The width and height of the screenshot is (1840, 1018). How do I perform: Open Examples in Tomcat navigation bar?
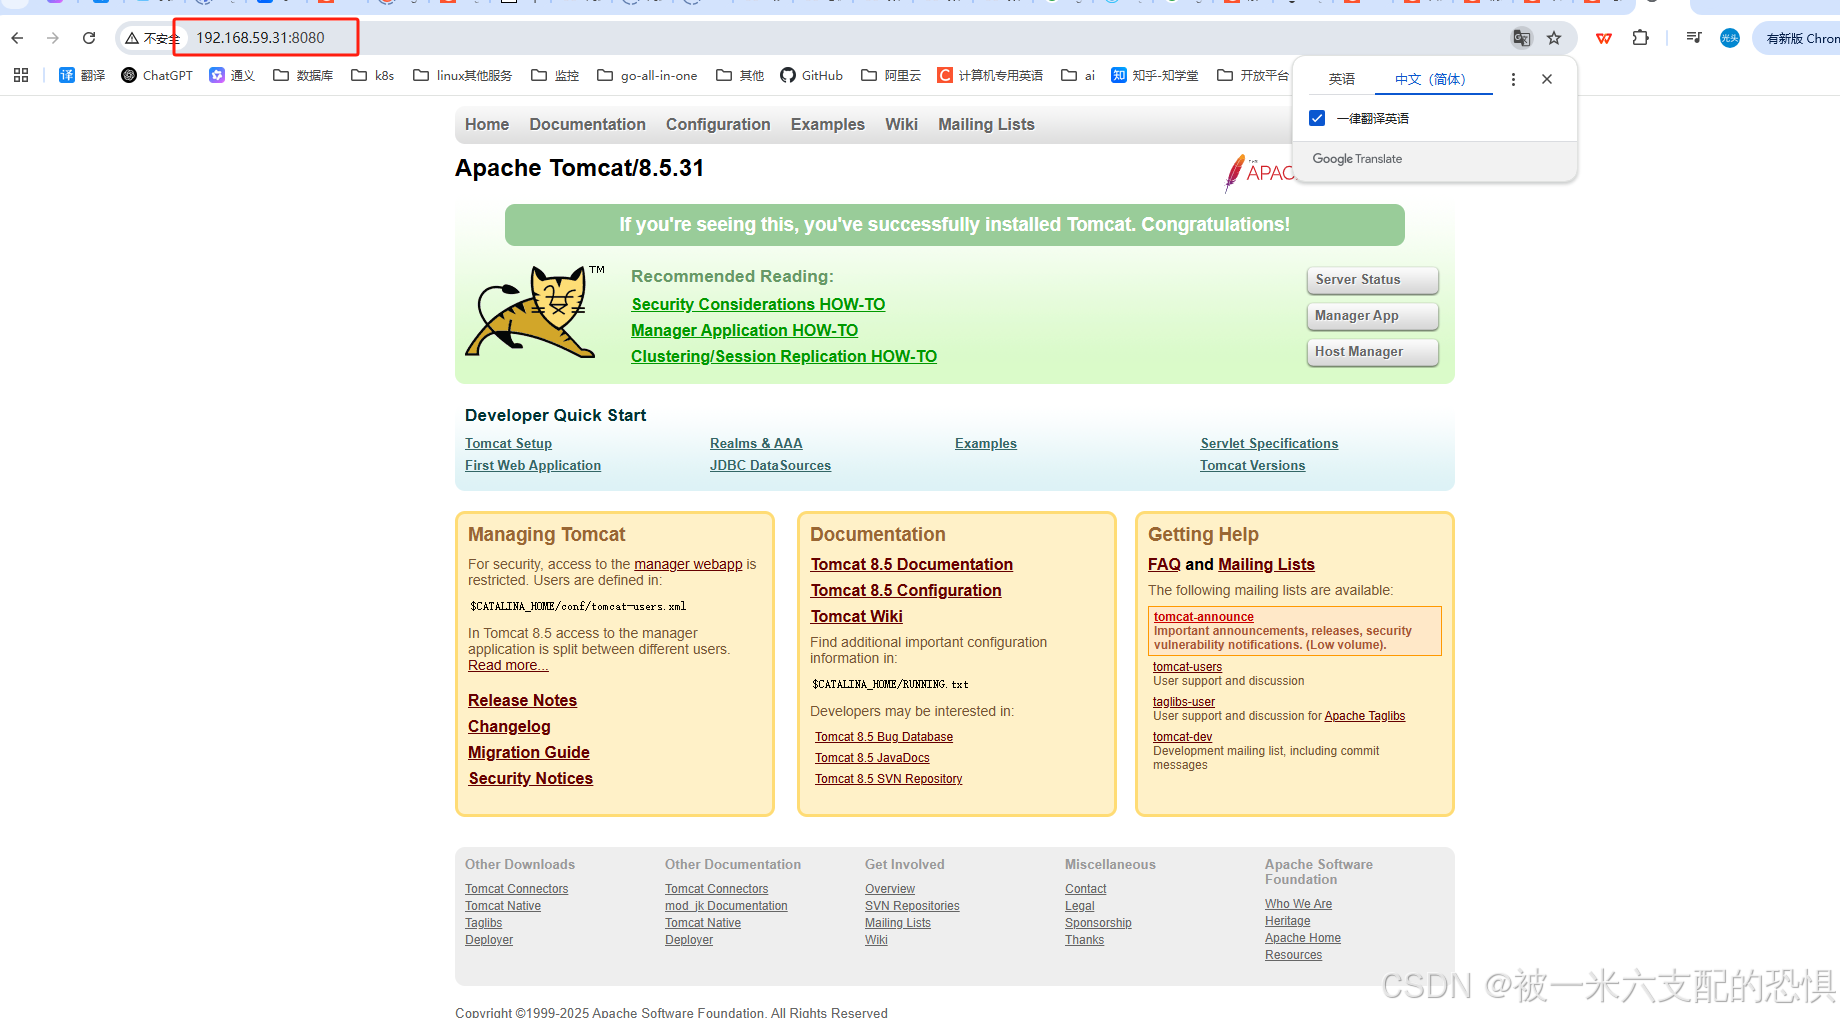[828, 124]
